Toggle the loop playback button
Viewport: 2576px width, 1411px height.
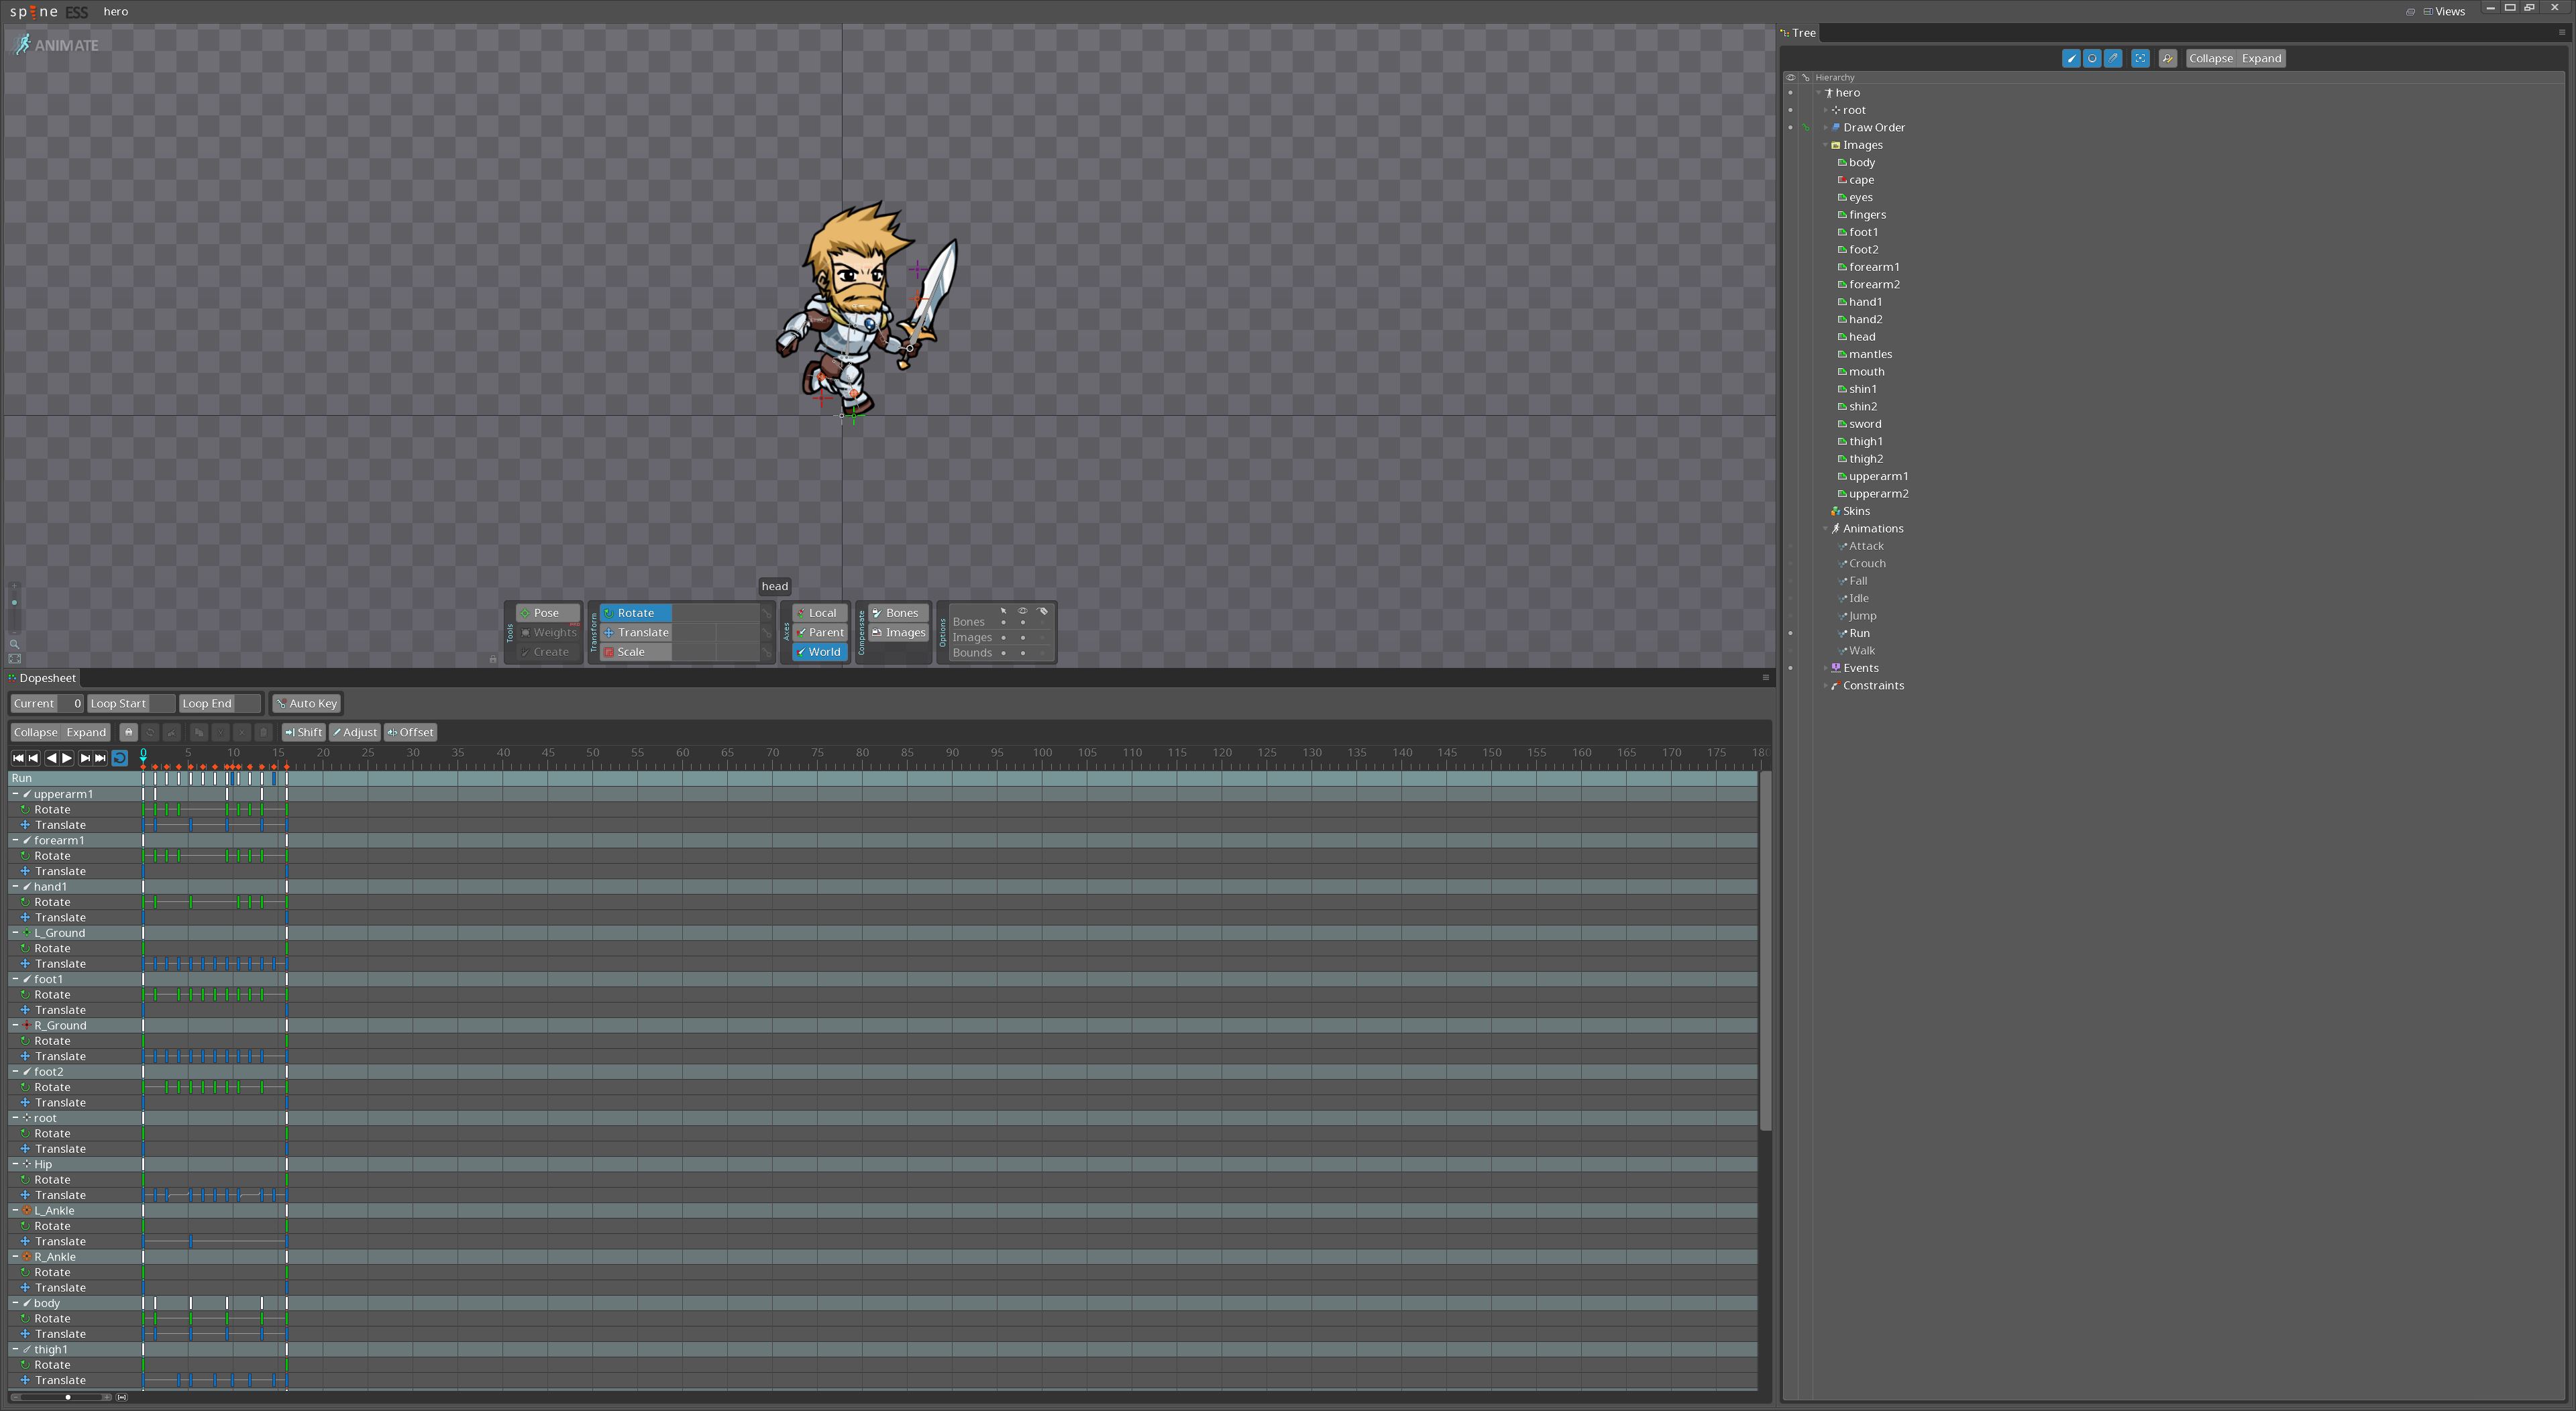click(x=119, y=758)
